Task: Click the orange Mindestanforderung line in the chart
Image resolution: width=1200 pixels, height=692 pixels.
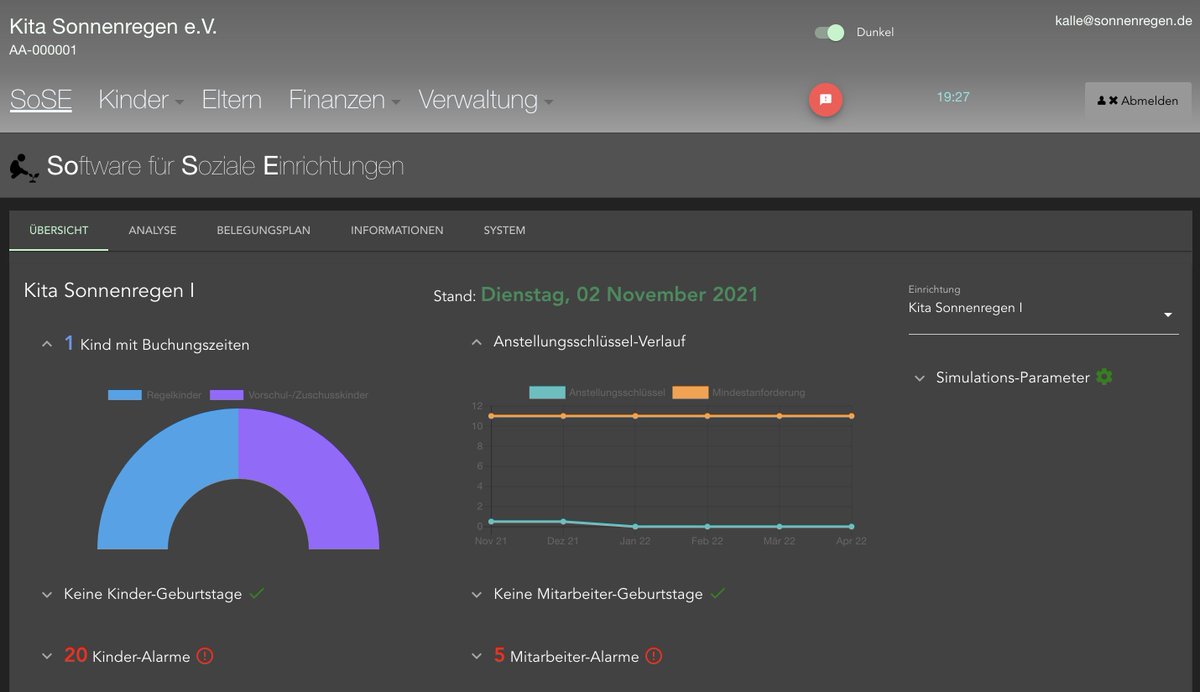Action: [x=671, y=416]
